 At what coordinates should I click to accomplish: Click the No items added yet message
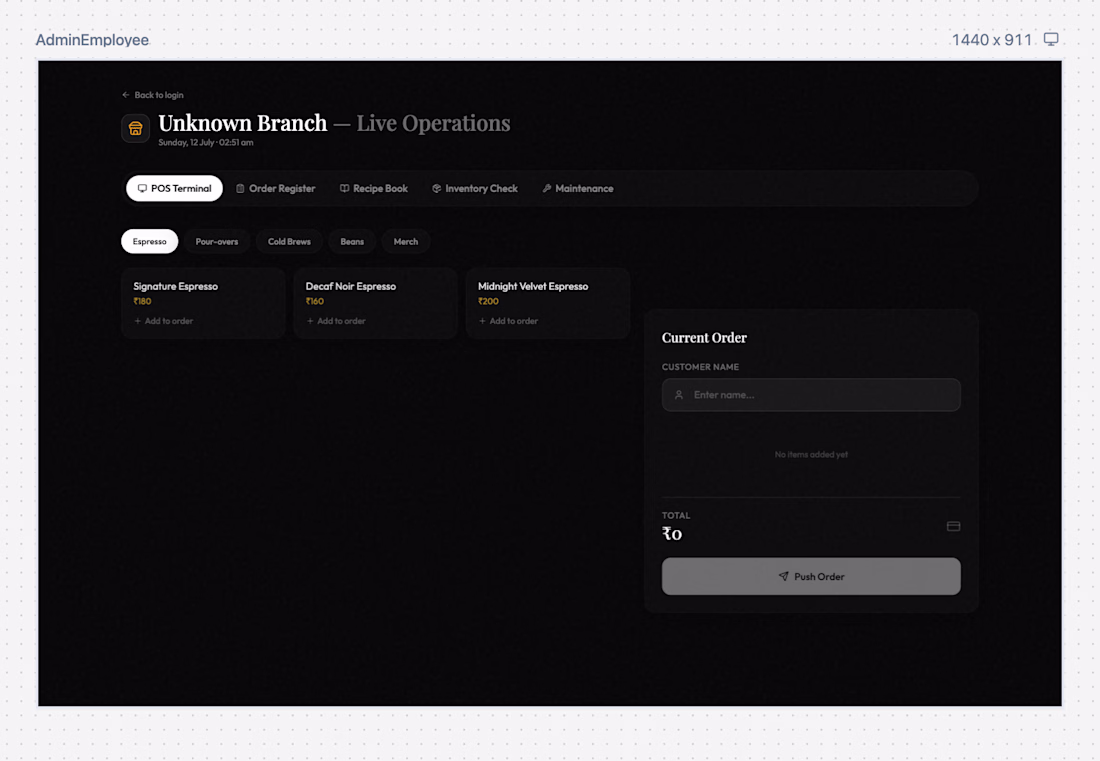tap(811, 454)
